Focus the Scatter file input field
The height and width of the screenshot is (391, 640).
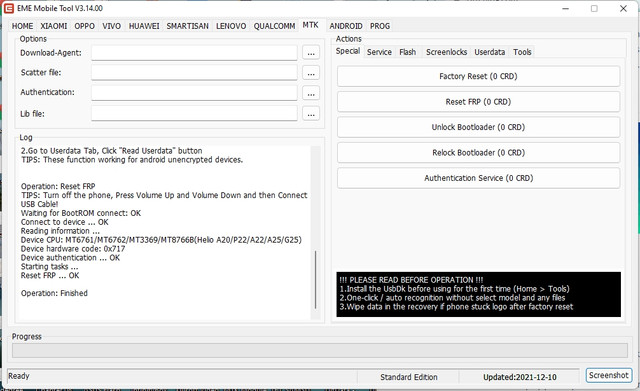(194, 73)
